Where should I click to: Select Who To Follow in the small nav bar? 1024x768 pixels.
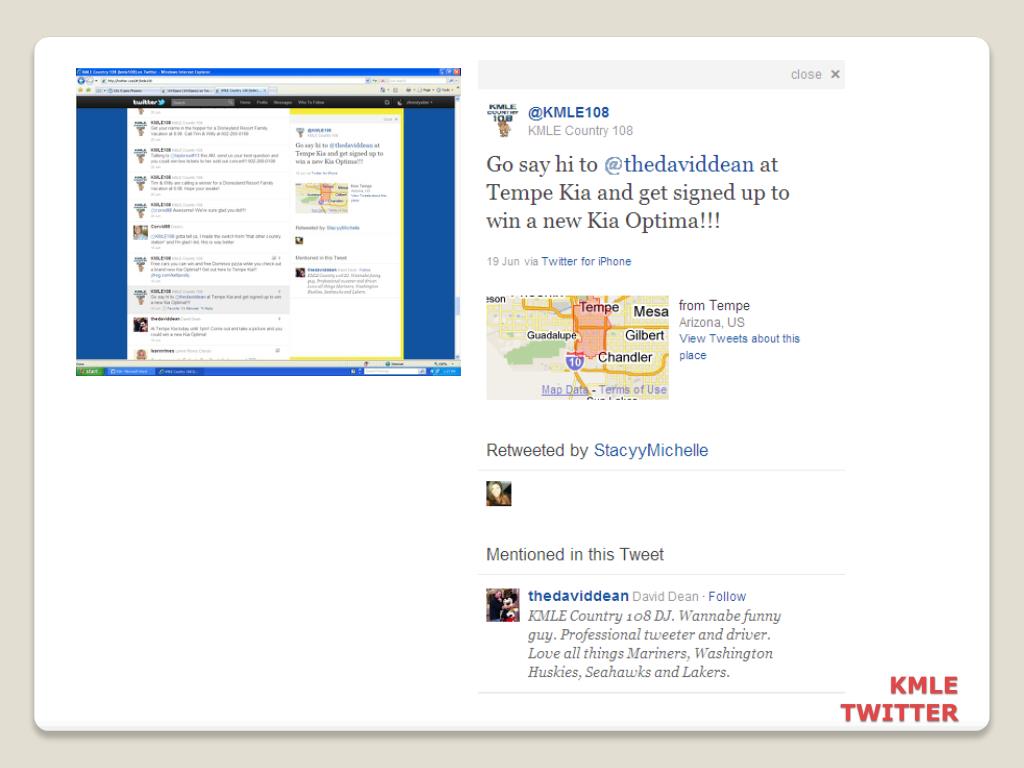[x=311, y=103]
